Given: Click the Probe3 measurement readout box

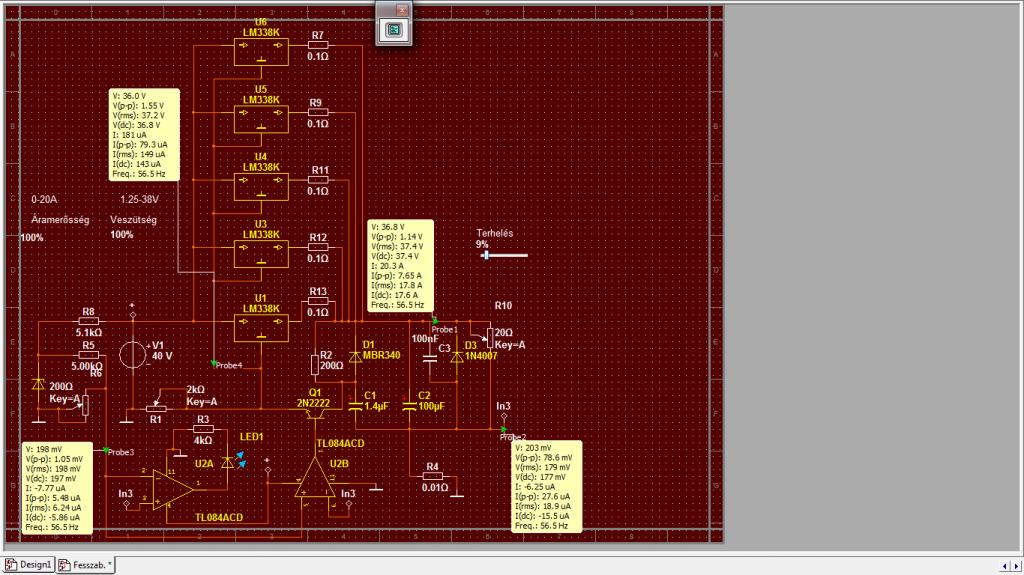Looking at the screenshot, I should [x=57, y=488].
